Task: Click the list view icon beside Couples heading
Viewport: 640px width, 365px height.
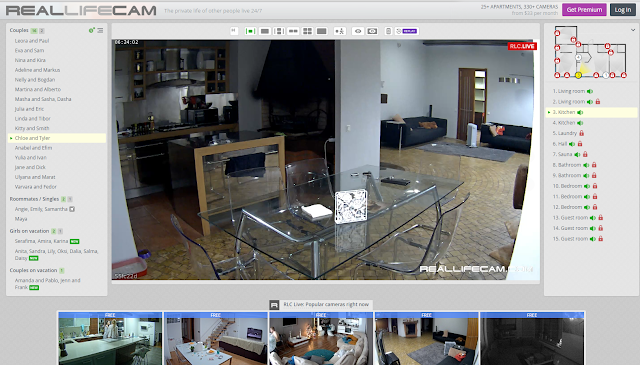Action: click(x=100, y=31)
